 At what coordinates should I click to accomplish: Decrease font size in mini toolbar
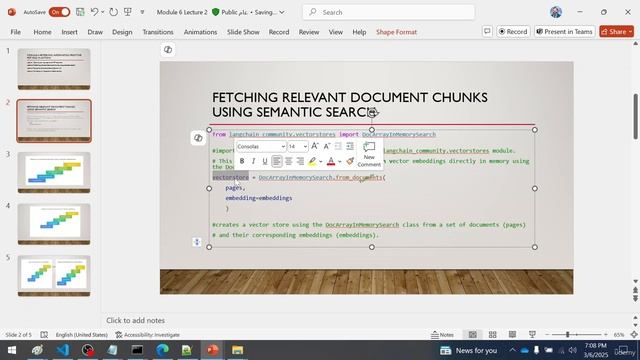point(327,146)
